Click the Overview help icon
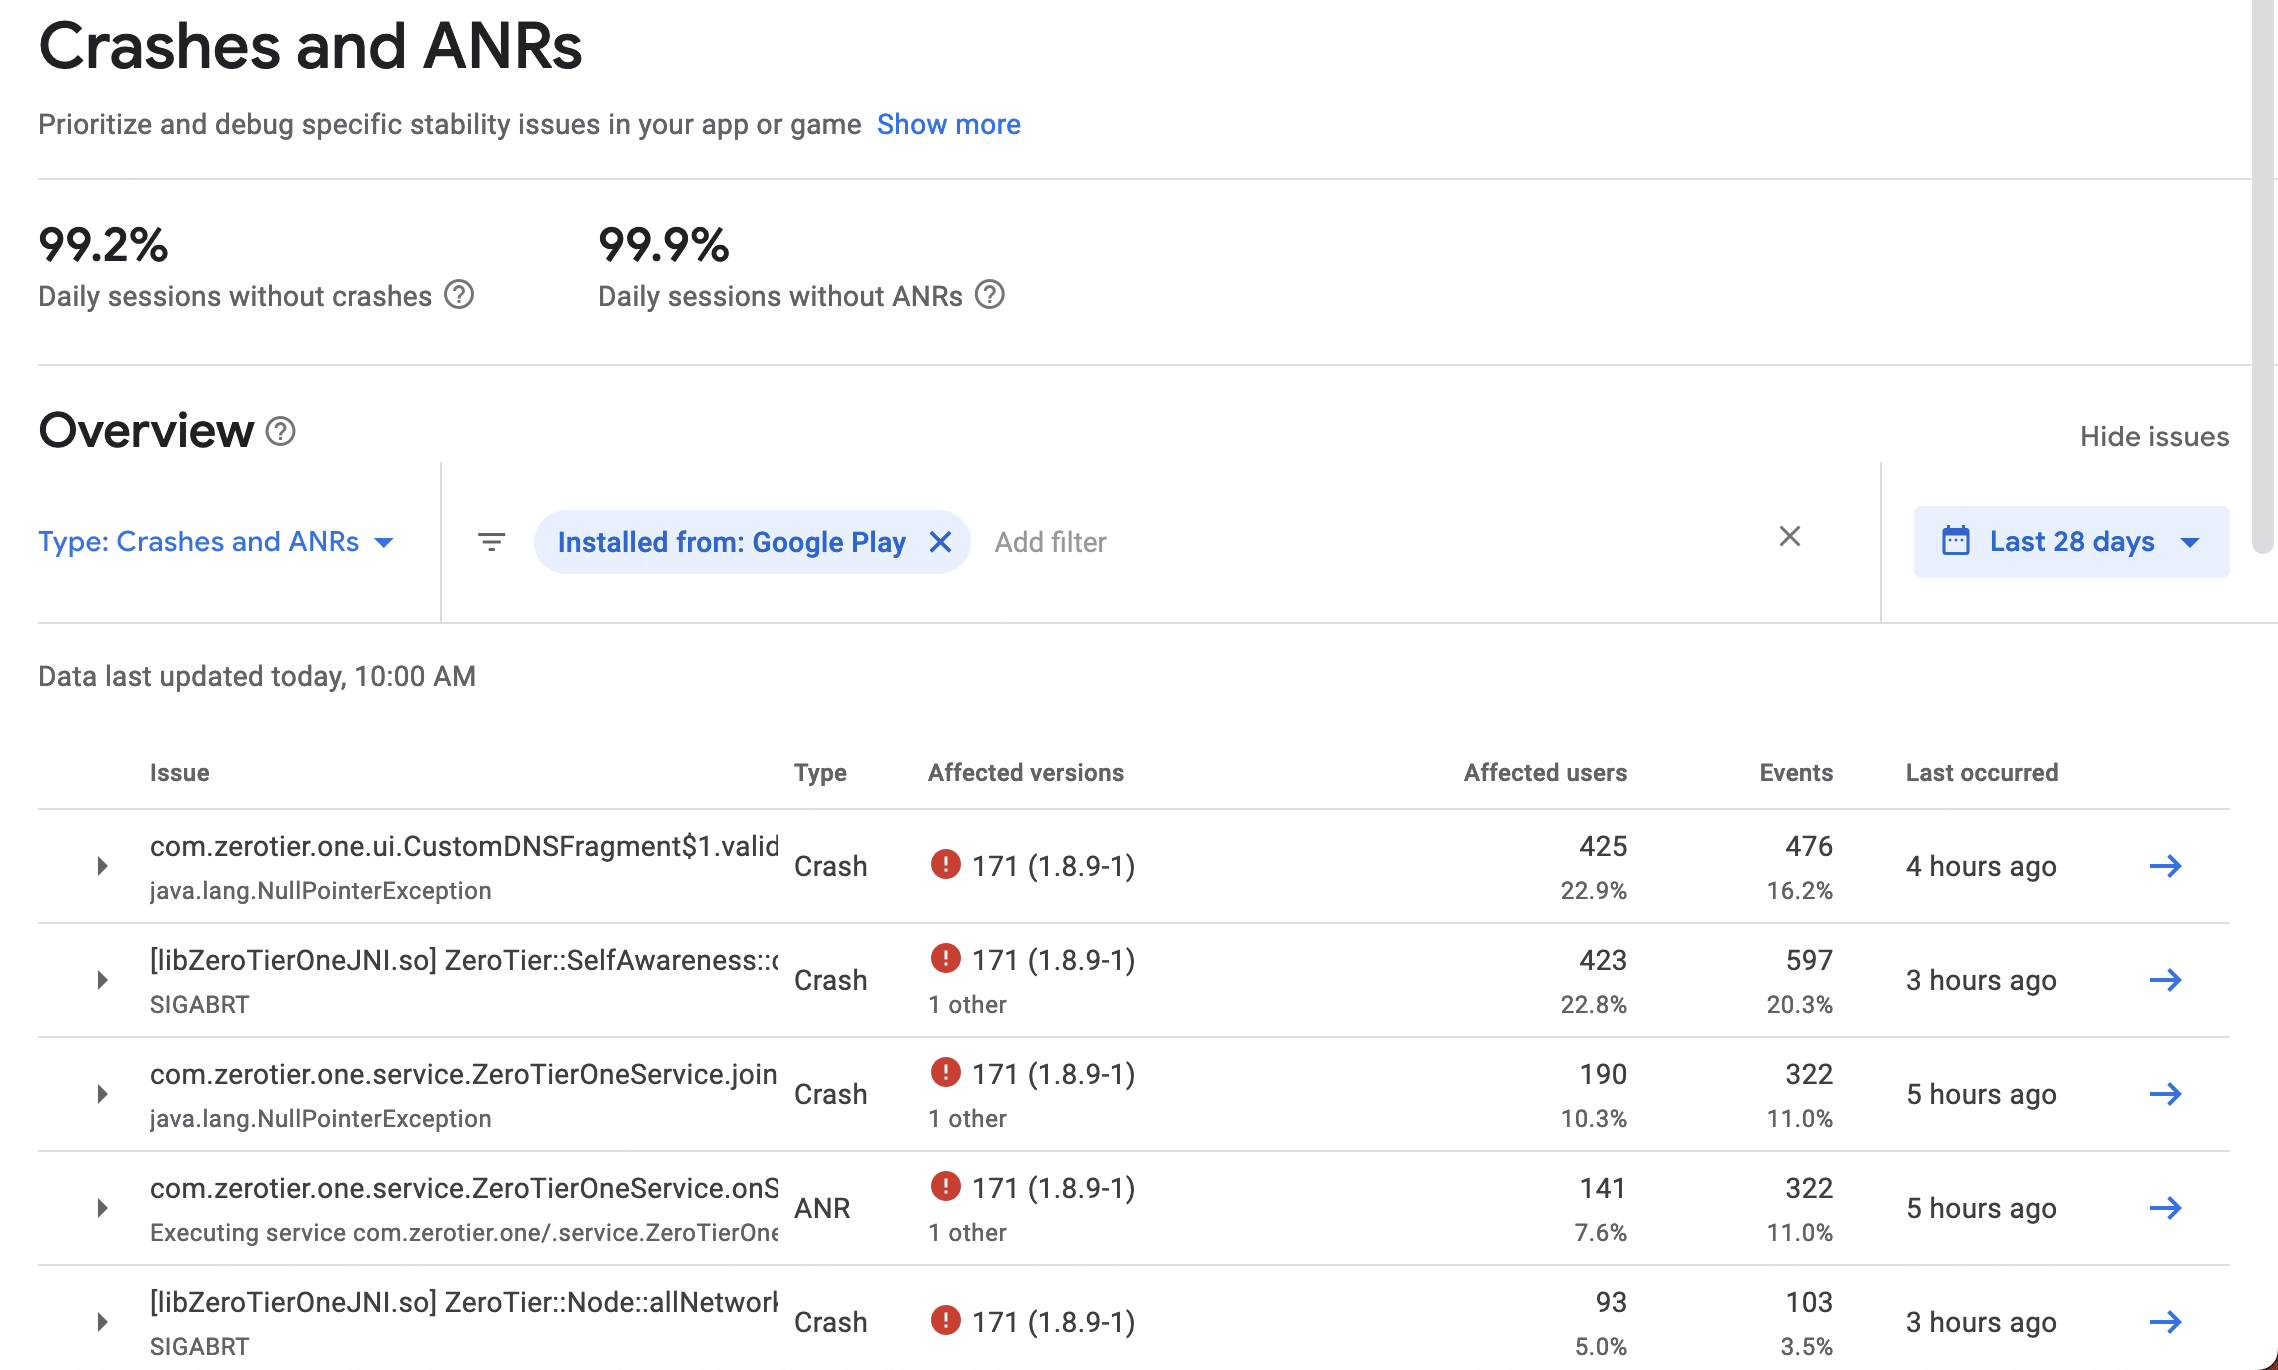Viewport: 2278px width, 1370px height. point(281,431)
